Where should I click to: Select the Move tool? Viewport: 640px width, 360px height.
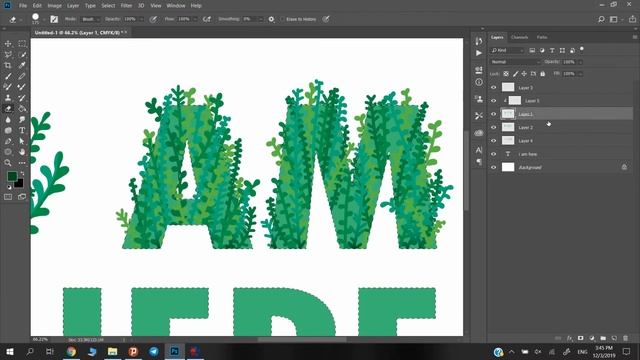8,44
